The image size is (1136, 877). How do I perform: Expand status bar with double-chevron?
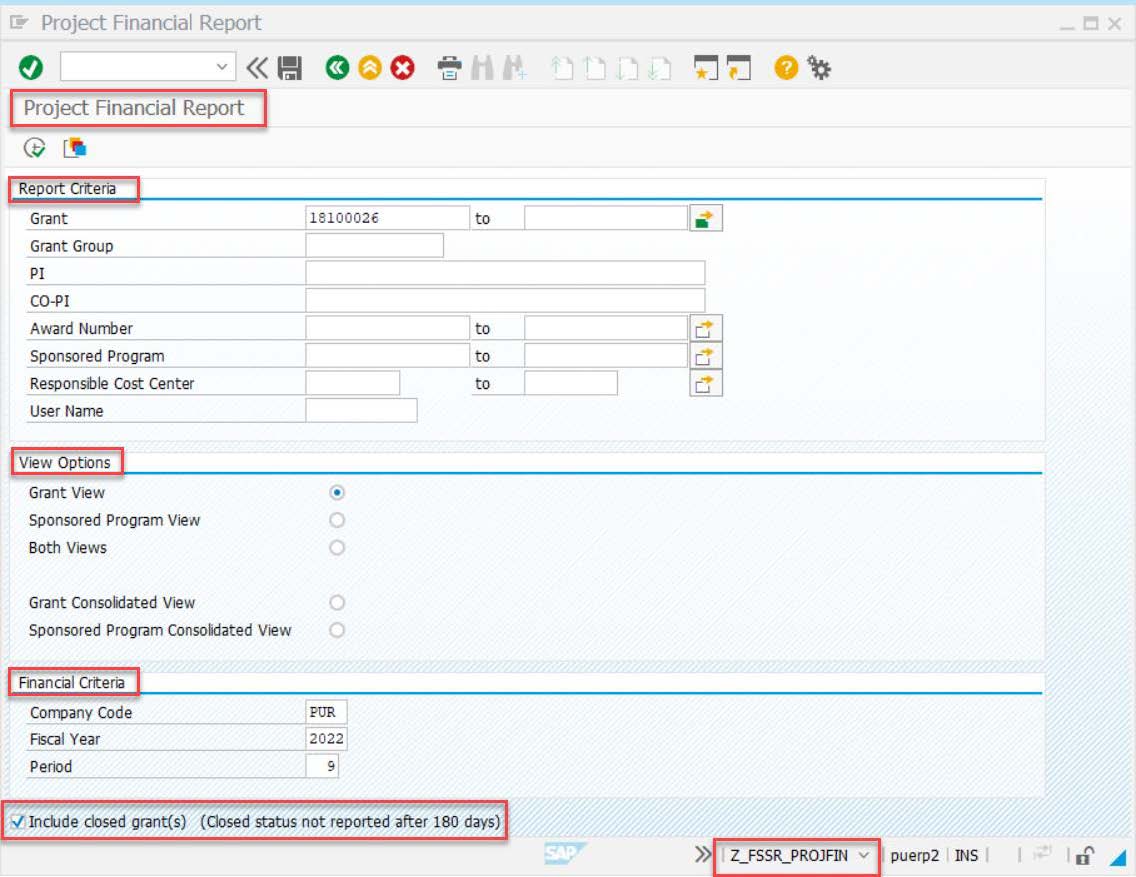(x=702, y=855)
